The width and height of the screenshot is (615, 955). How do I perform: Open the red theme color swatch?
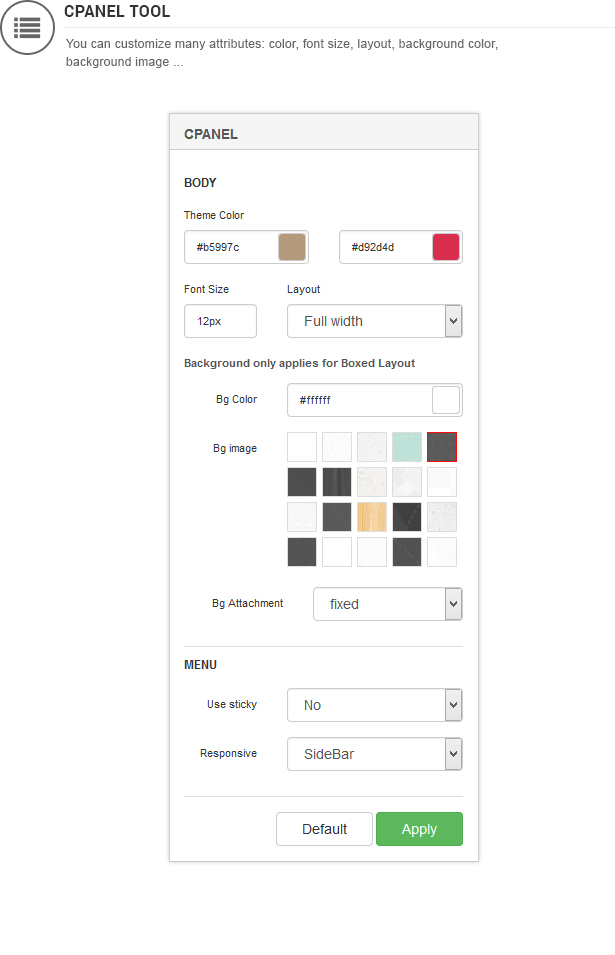click(x=446, y=247)
